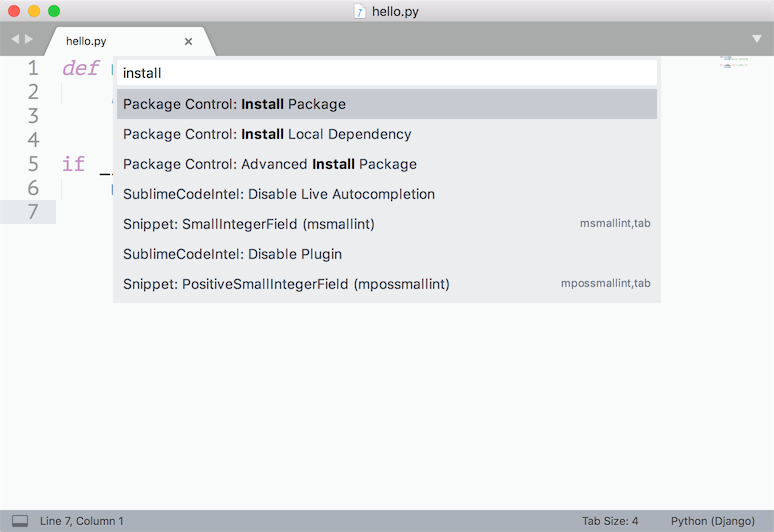Image resolution: width=774 pixels, height=532 pixels.
Task: Open the Tab Size: 4 selector
Action: point(610,521)
